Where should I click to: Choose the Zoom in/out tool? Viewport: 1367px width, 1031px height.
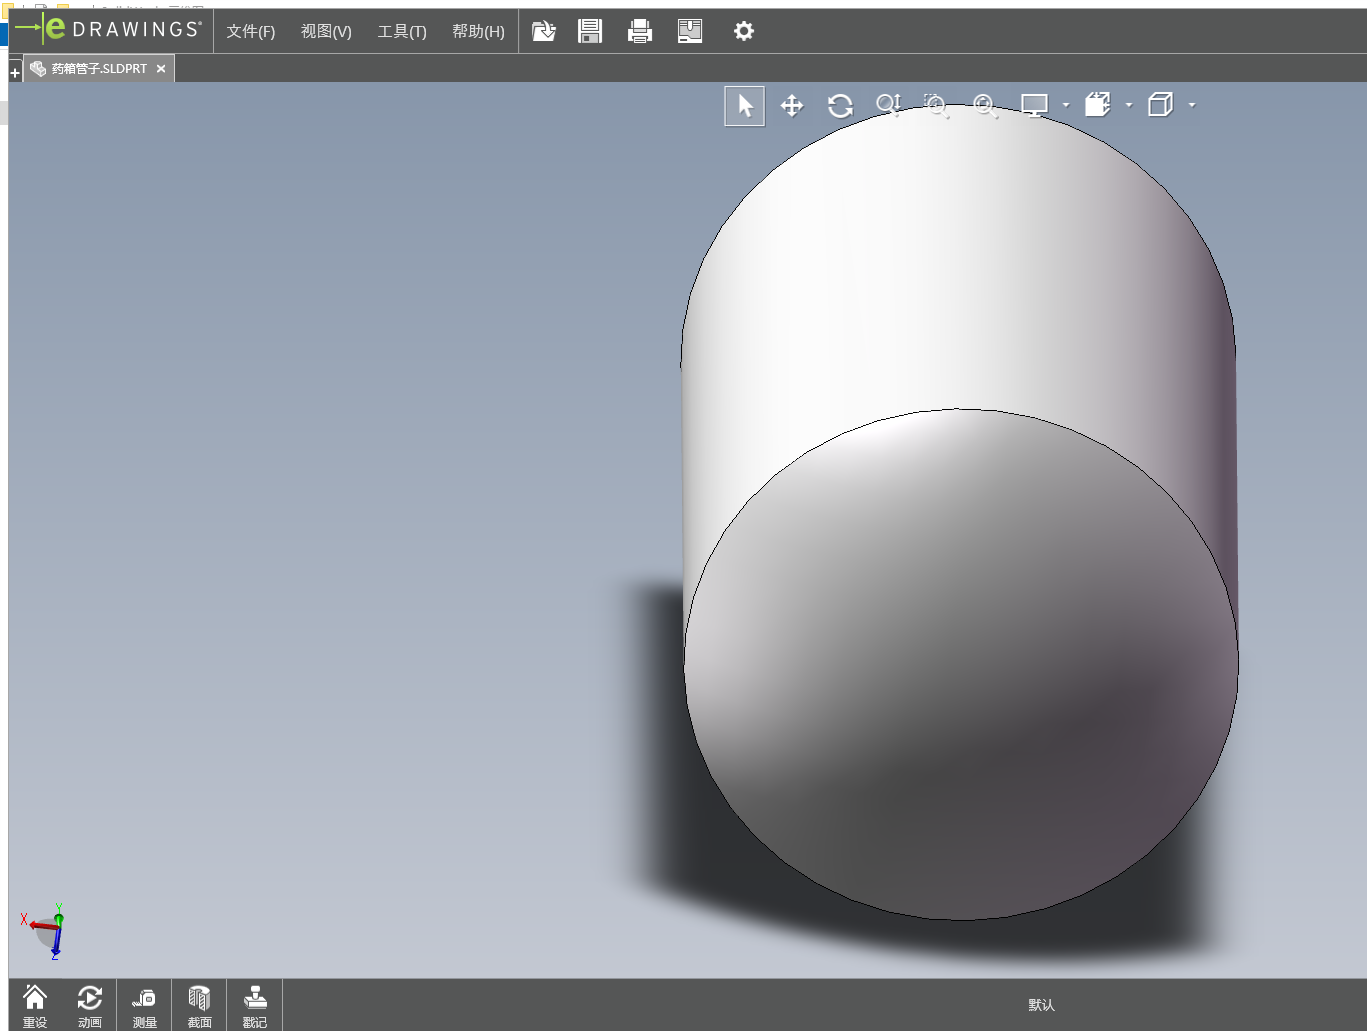(x=888, y=105)
